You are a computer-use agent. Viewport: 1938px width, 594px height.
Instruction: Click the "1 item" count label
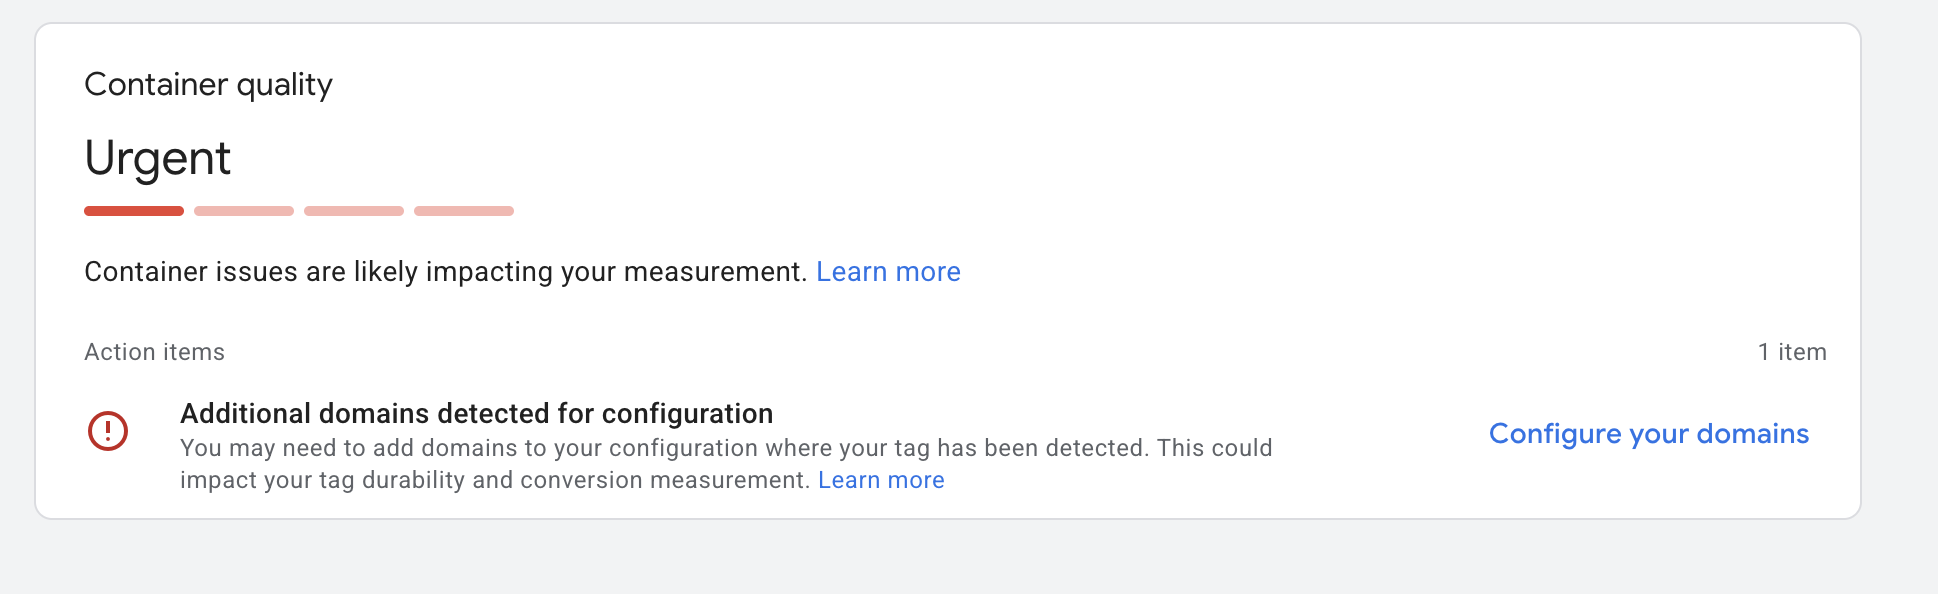[1792, 352]
